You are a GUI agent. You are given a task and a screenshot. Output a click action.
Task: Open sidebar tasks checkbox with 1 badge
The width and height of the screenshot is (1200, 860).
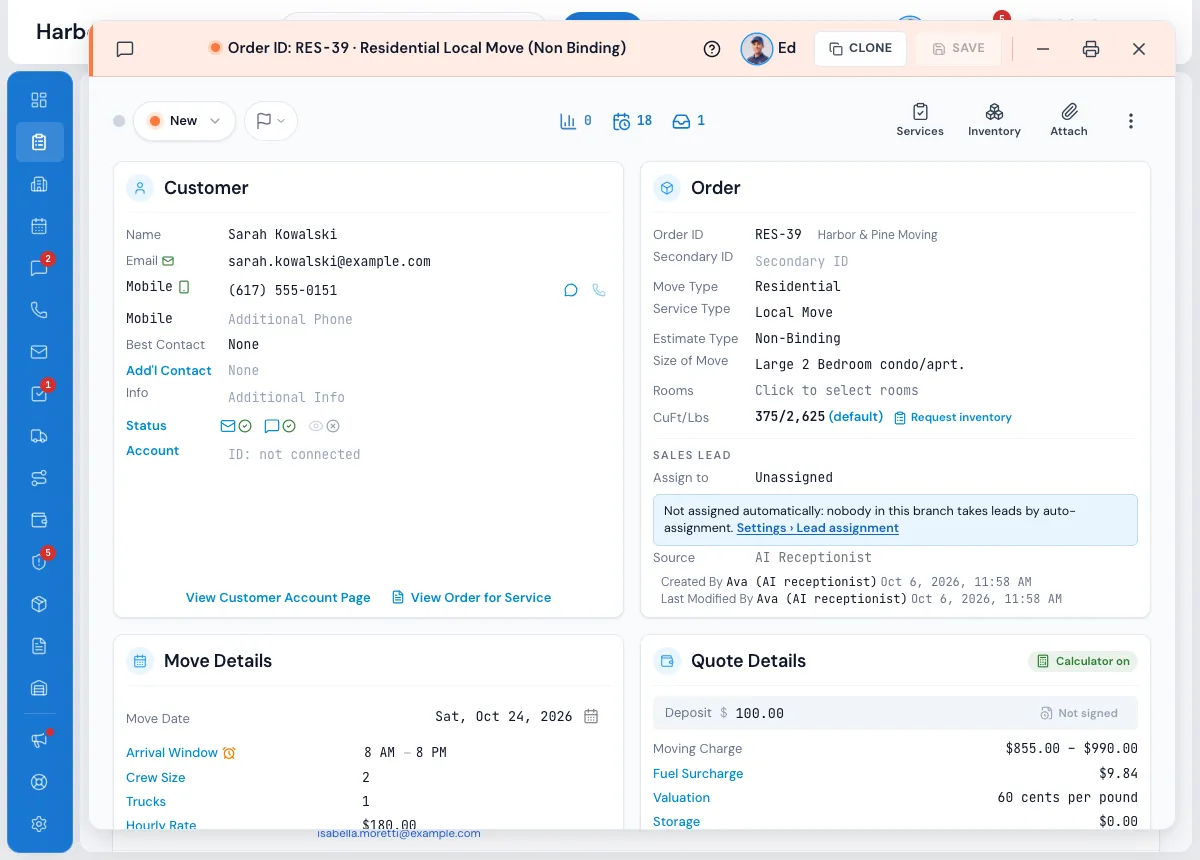click(39, 394)
